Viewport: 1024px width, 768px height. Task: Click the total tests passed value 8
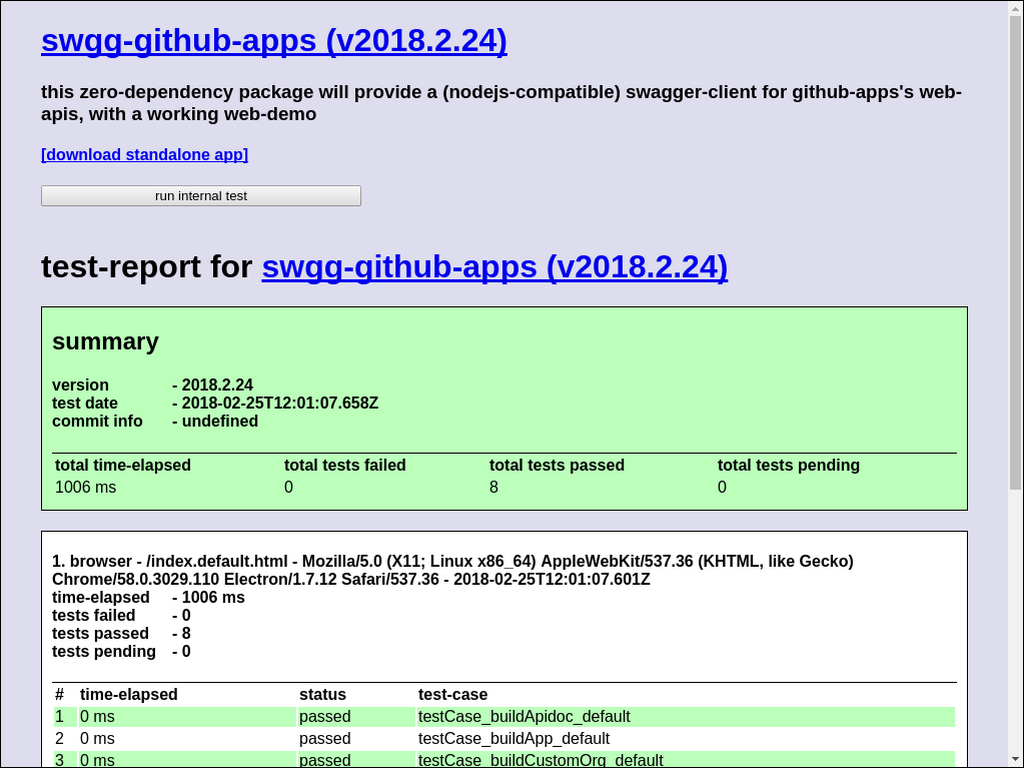(494, 487)
